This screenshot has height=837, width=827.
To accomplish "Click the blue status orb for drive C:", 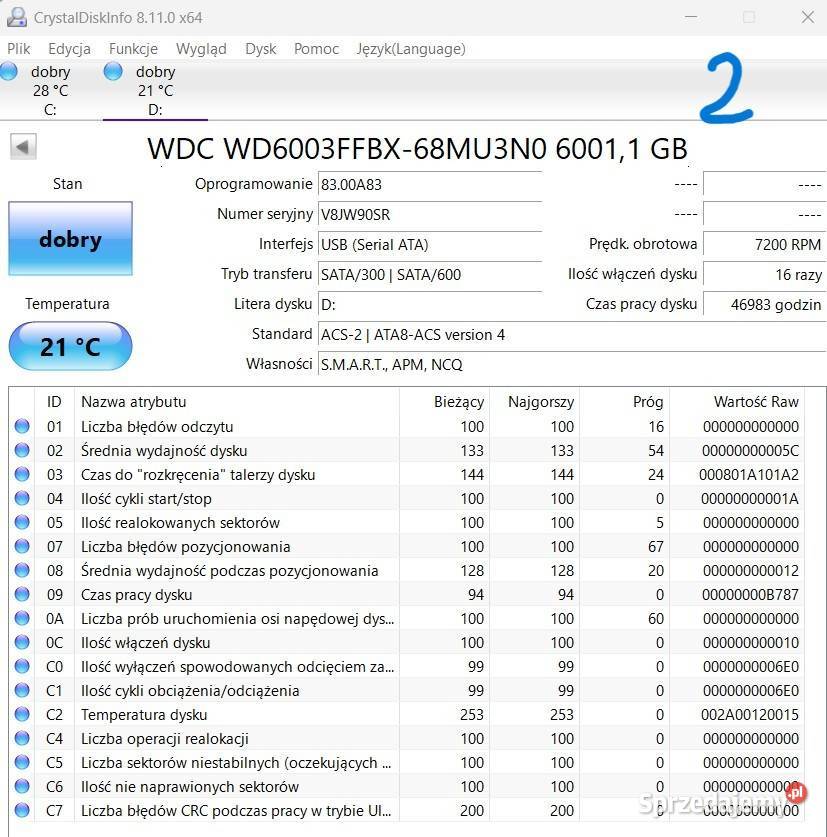I will click(x=9, y=71).
